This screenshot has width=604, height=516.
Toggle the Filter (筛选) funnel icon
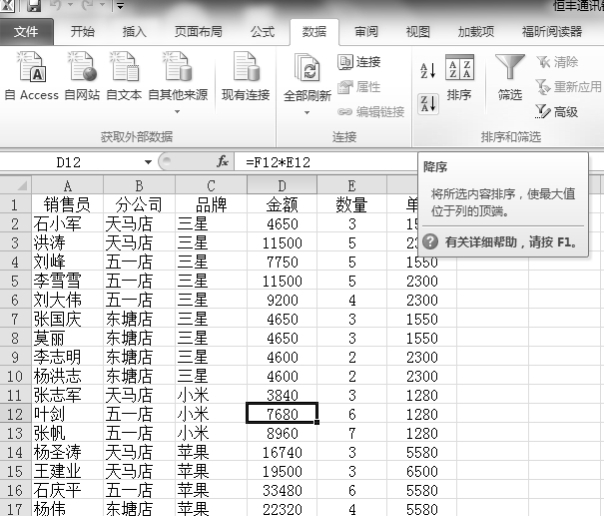pyautogui.click(x=510, y=67)
